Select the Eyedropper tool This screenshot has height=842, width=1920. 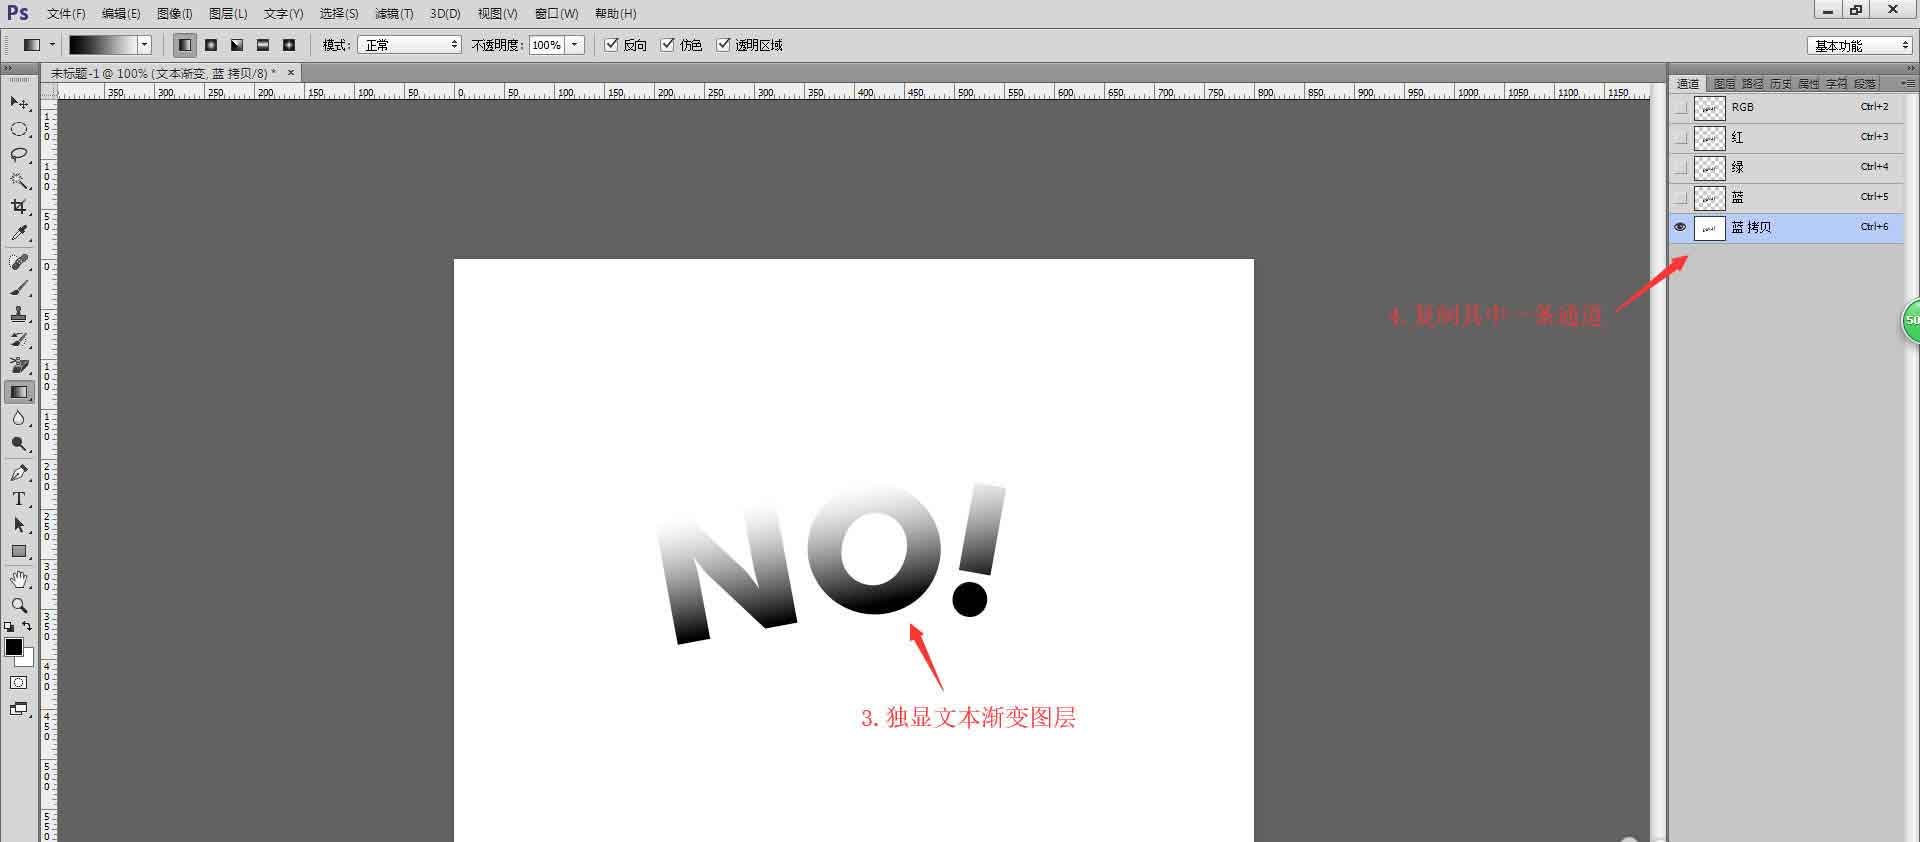(x=19, y=233)
